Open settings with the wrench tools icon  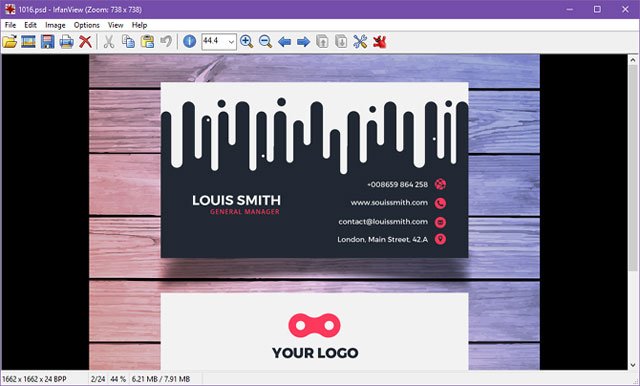coord(360,42)
